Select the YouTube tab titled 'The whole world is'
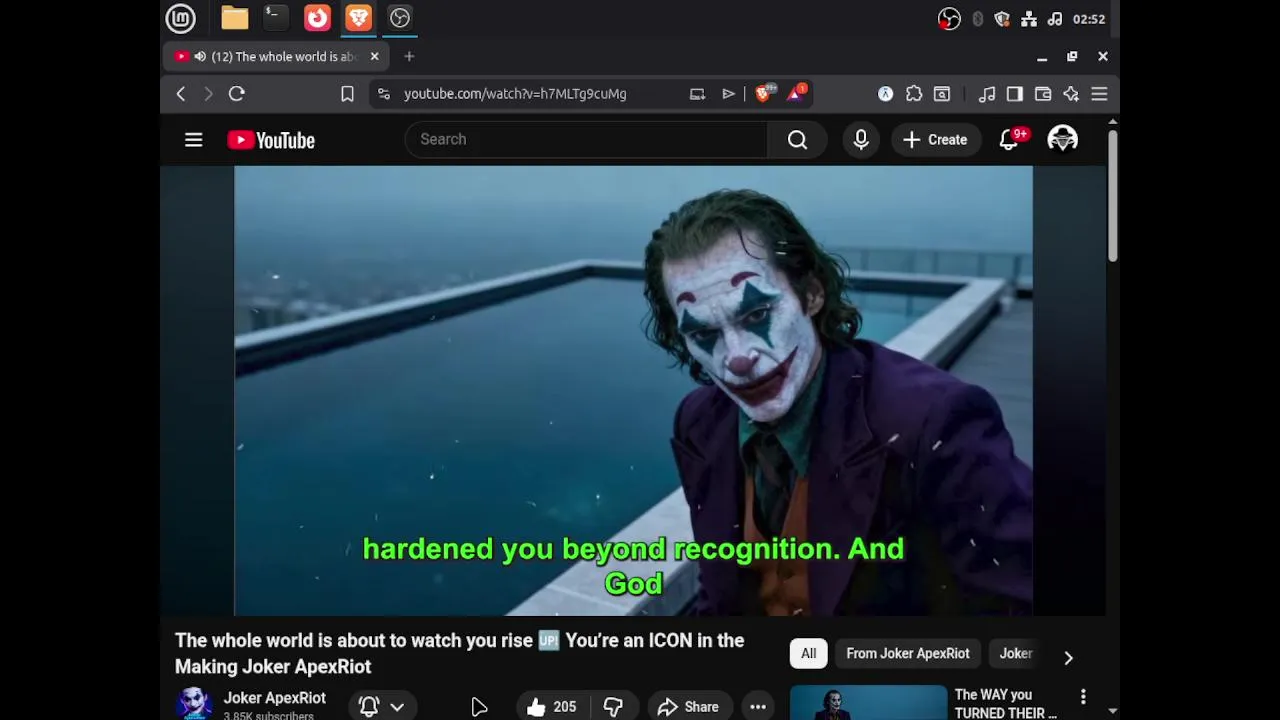 pos(277,56)
